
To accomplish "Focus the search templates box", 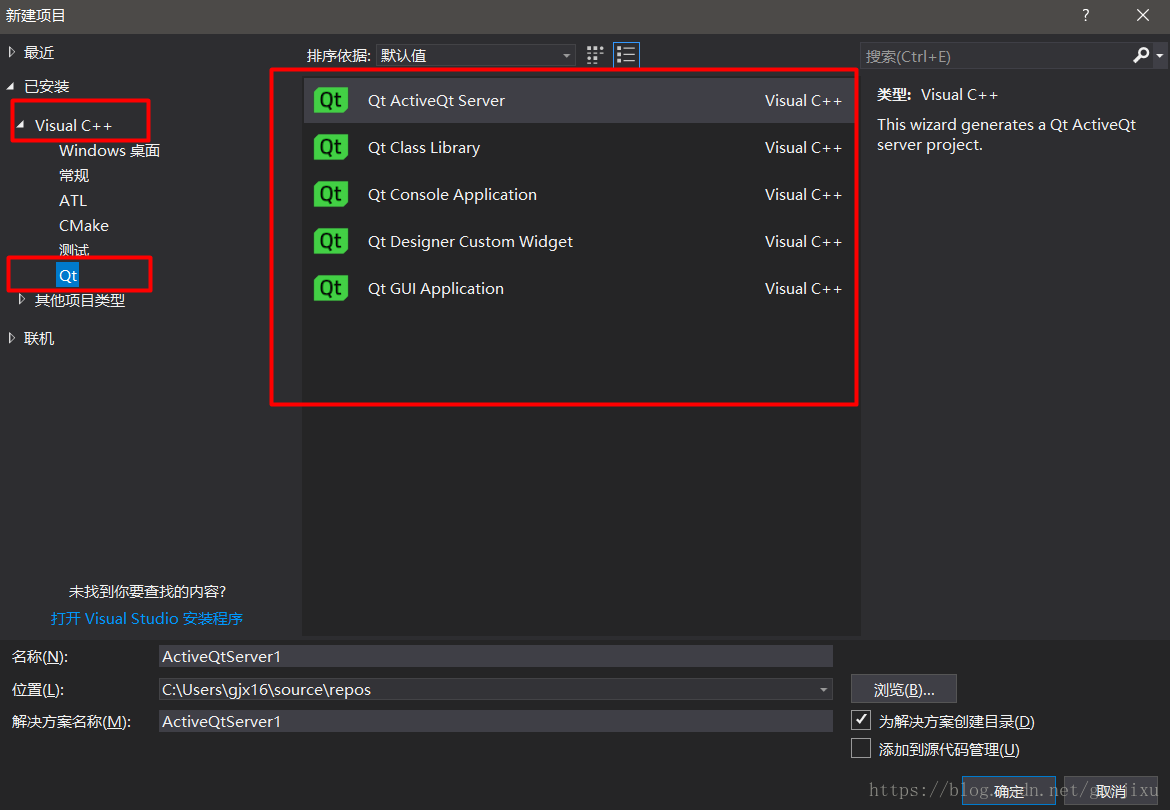I will 997,56.
